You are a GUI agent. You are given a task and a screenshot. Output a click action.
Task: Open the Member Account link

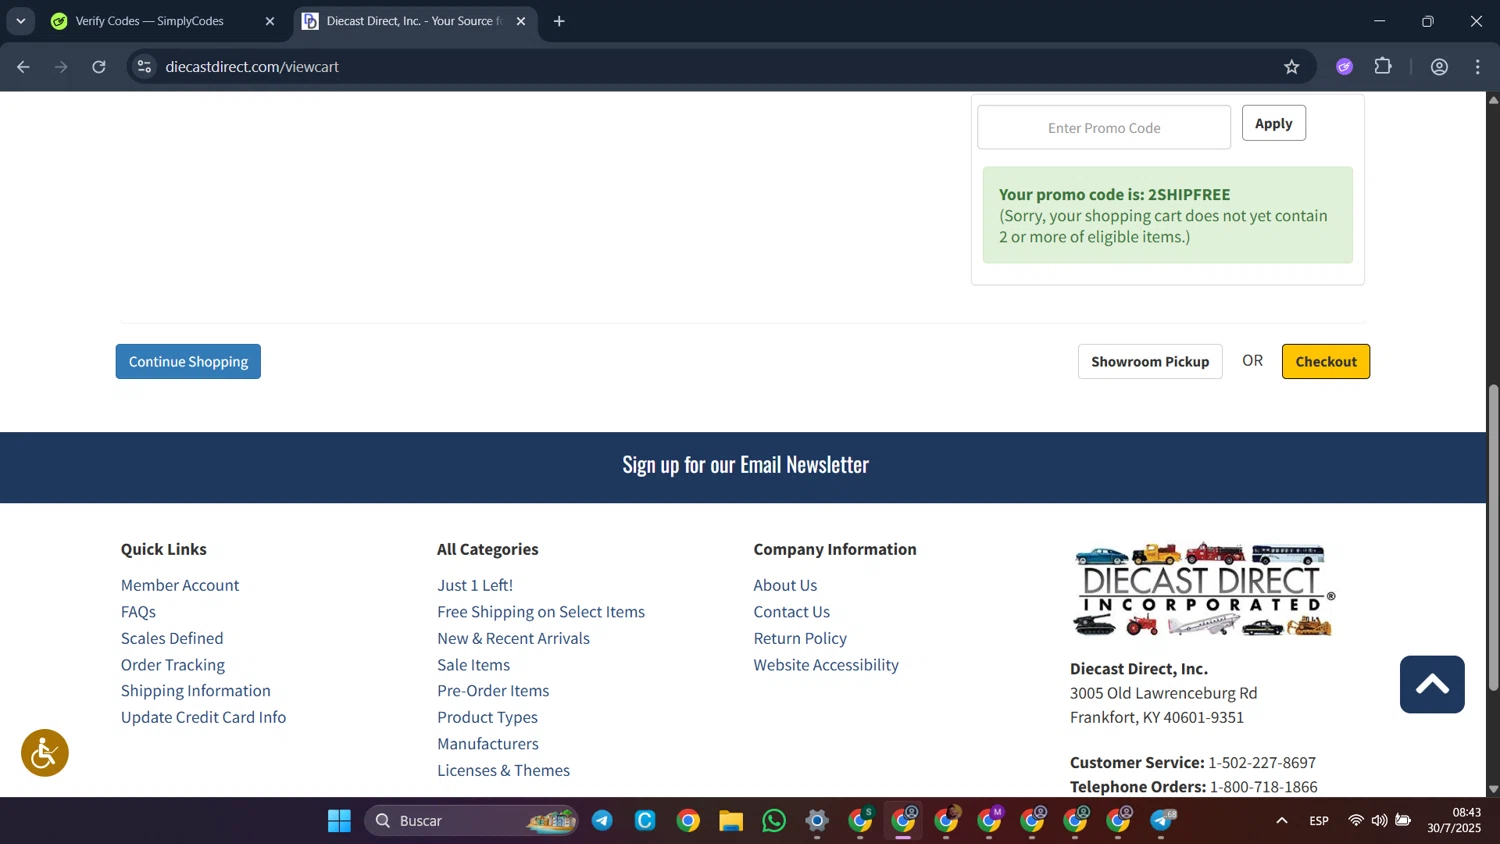pyautogui.click(x=180, y=585)
